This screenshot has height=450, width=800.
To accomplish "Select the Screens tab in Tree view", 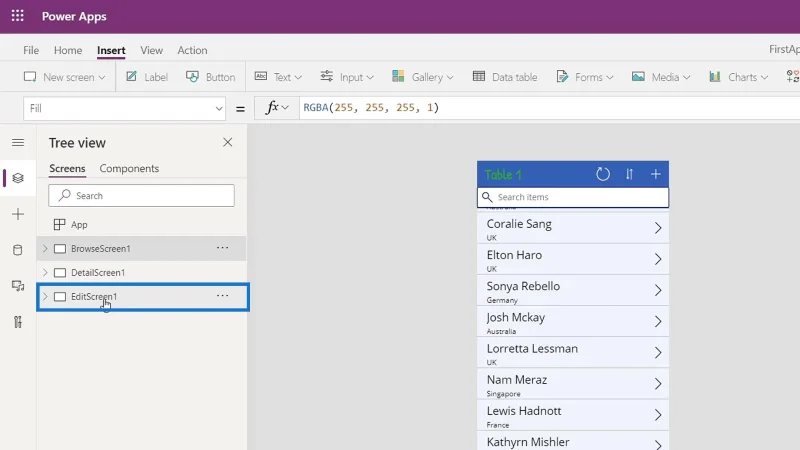I will coord(67,168).
